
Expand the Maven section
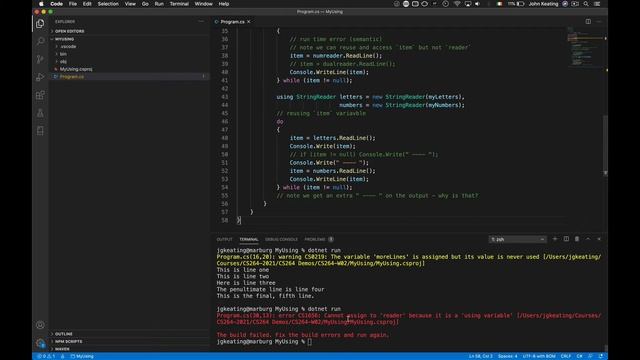click(62, 349)
